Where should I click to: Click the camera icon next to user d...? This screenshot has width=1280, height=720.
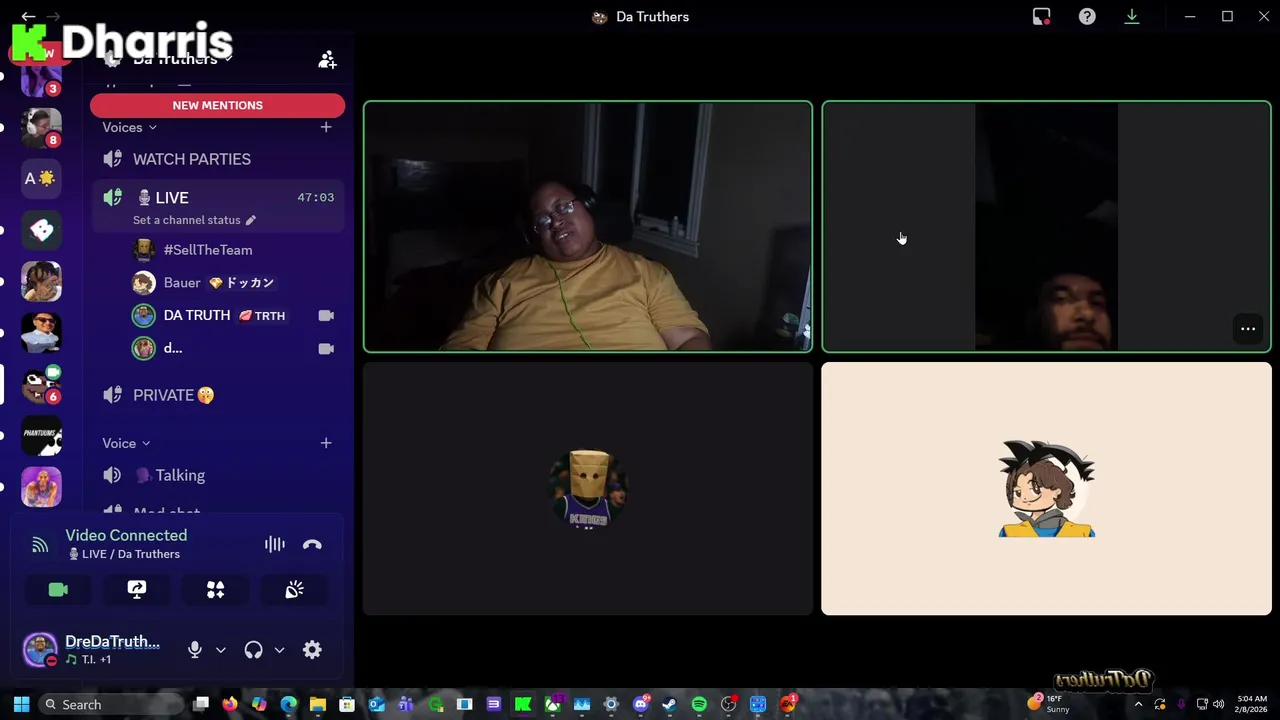tap(326, 348)
